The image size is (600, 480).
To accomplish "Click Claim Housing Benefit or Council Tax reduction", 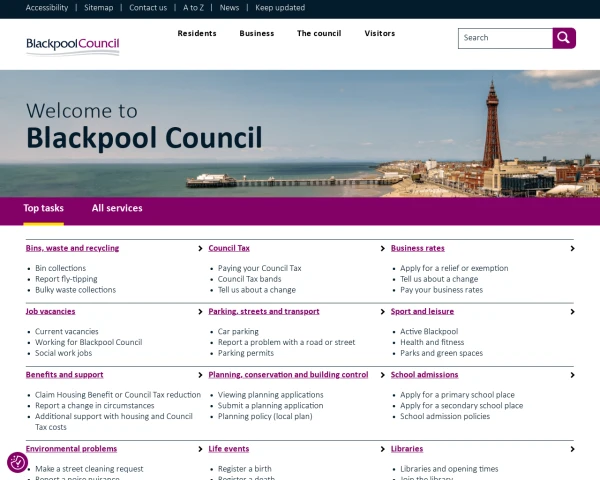I will pyautogui.click(x=118, y=394).
